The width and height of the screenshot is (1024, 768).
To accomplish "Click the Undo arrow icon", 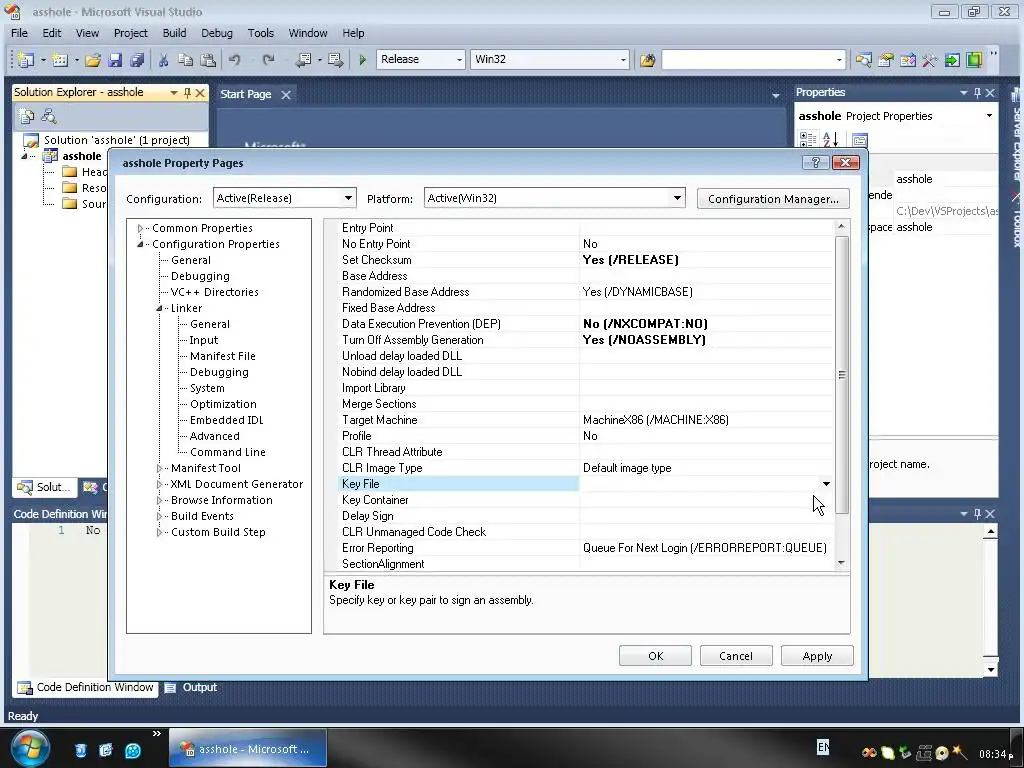I will pyautogui.click(x=234, y=60).
